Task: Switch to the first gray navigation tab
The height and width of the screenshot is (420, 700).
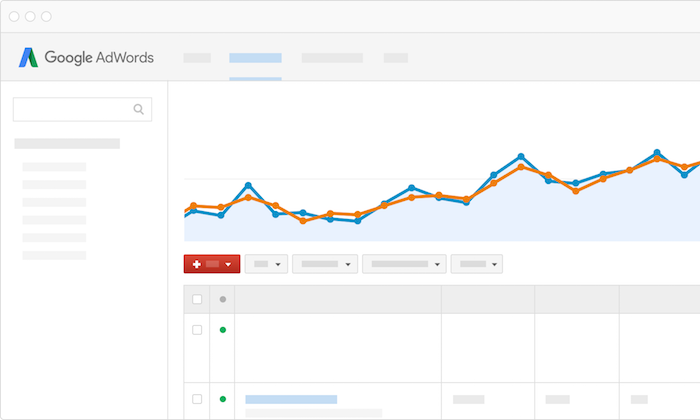Action: [197, 58]
